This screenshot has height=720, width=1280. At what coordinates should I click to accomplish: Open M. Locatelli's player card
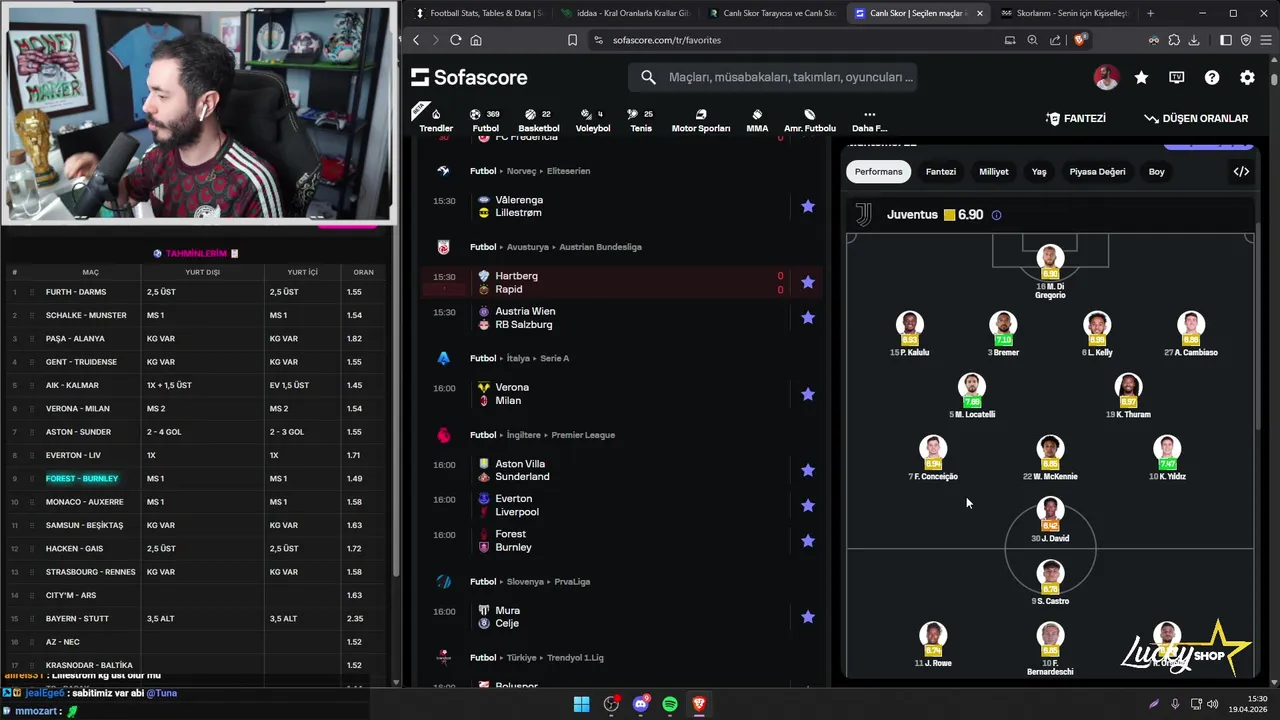click(x=972, y=396)
